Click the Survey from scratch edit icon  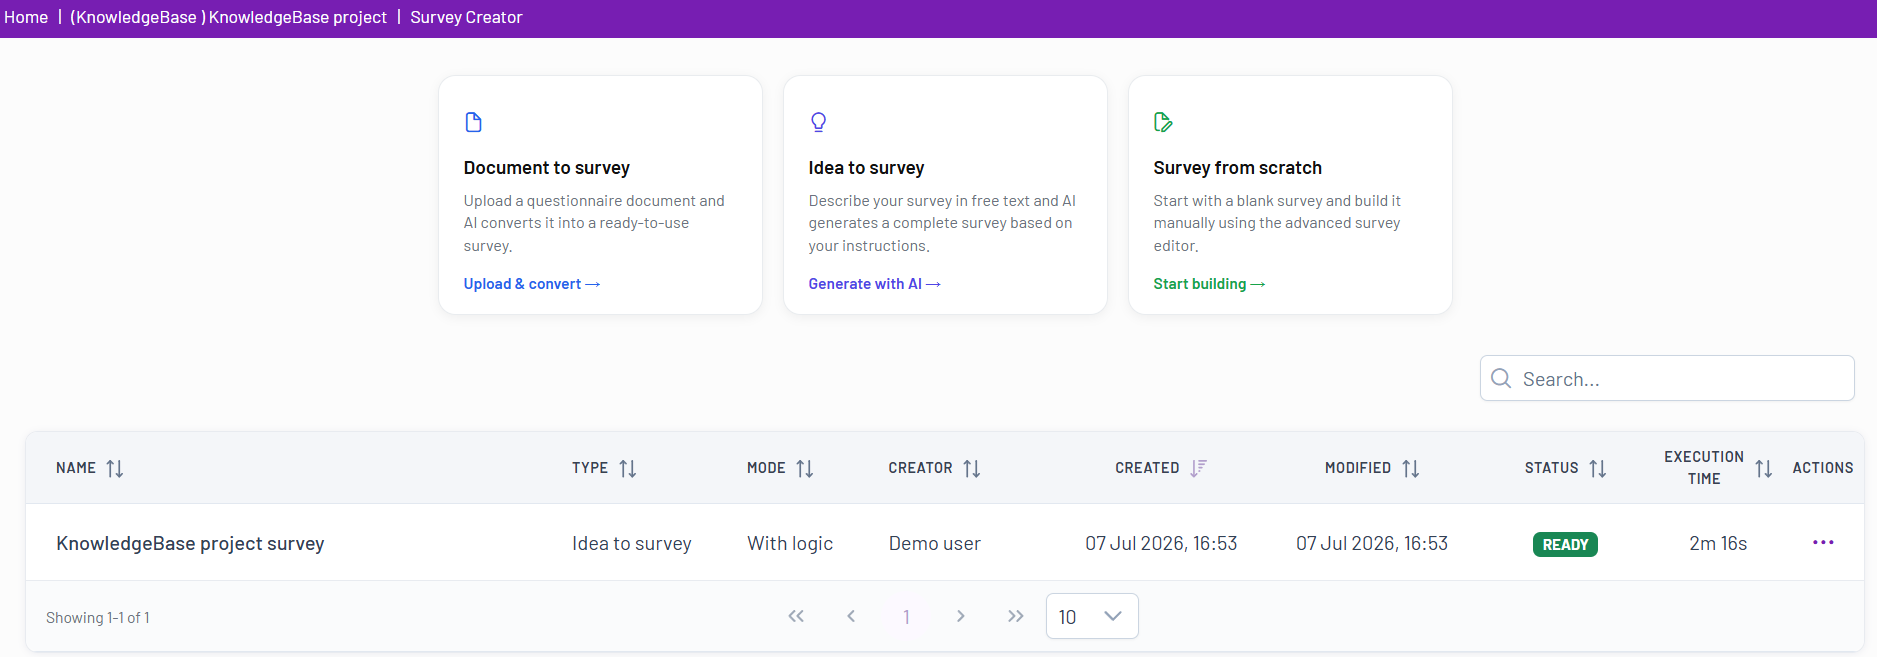(x=1163, y=122)
